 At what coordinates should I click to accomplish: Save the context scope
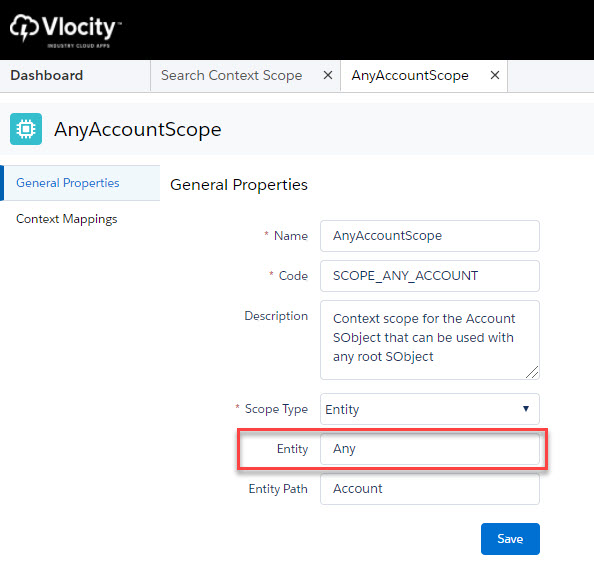pyautogui.click(x=510, y=539)
